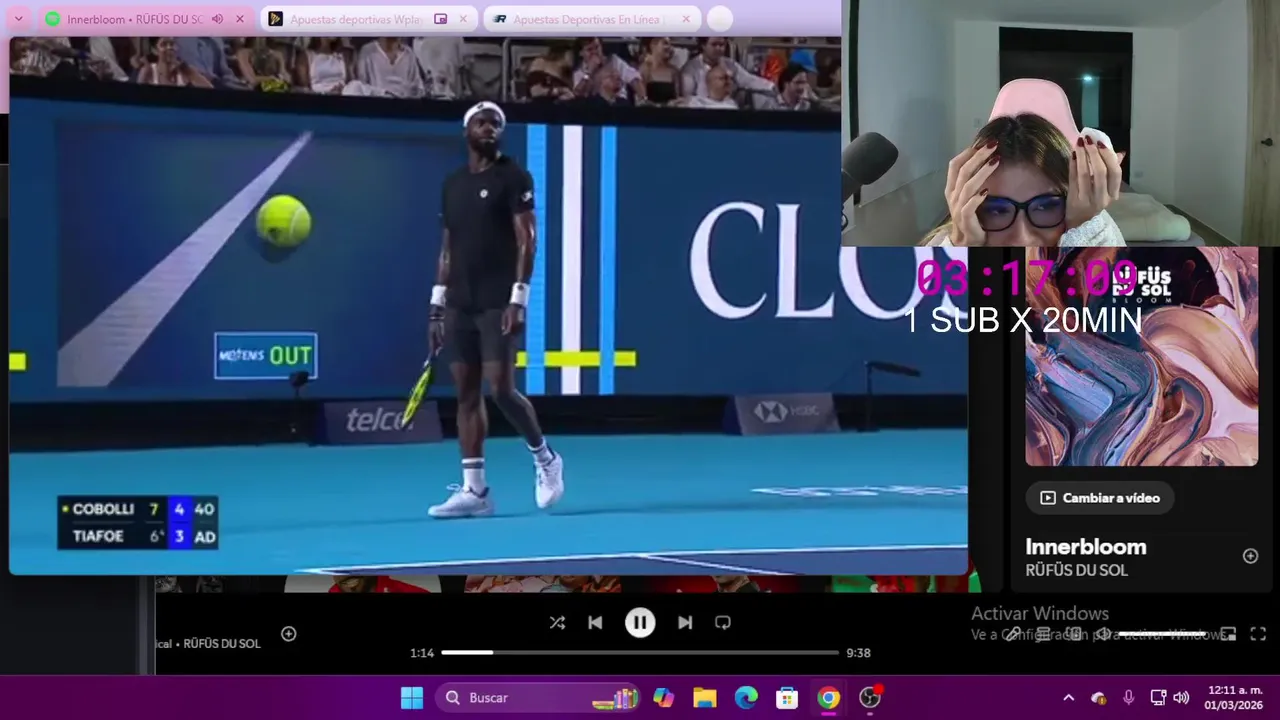Open system volume tray icon
The height and width of the screenshot is (720, 1280).
[x=1181, y=698]
